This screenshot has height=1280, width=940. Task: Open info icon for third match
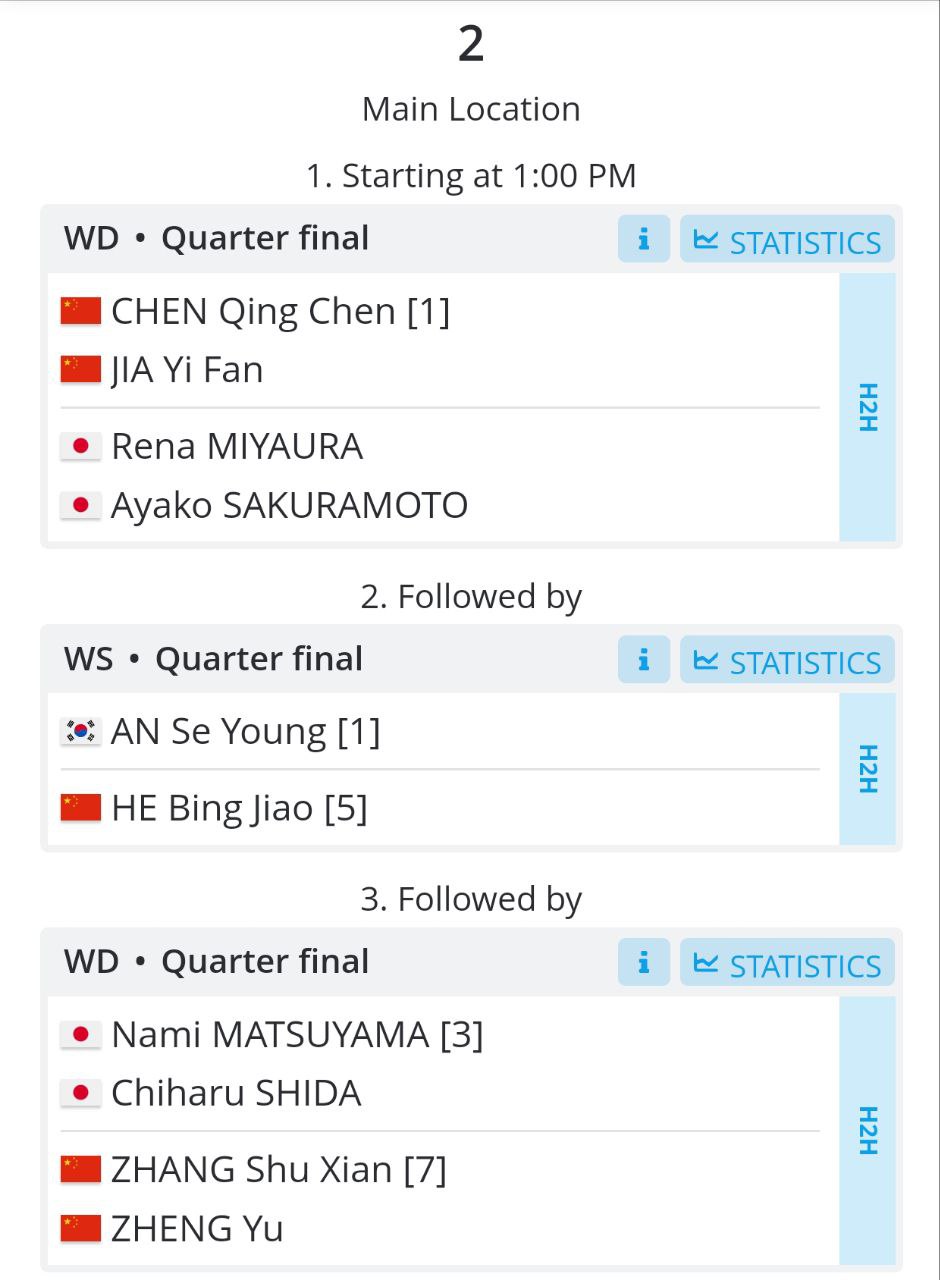pos(644,963)
